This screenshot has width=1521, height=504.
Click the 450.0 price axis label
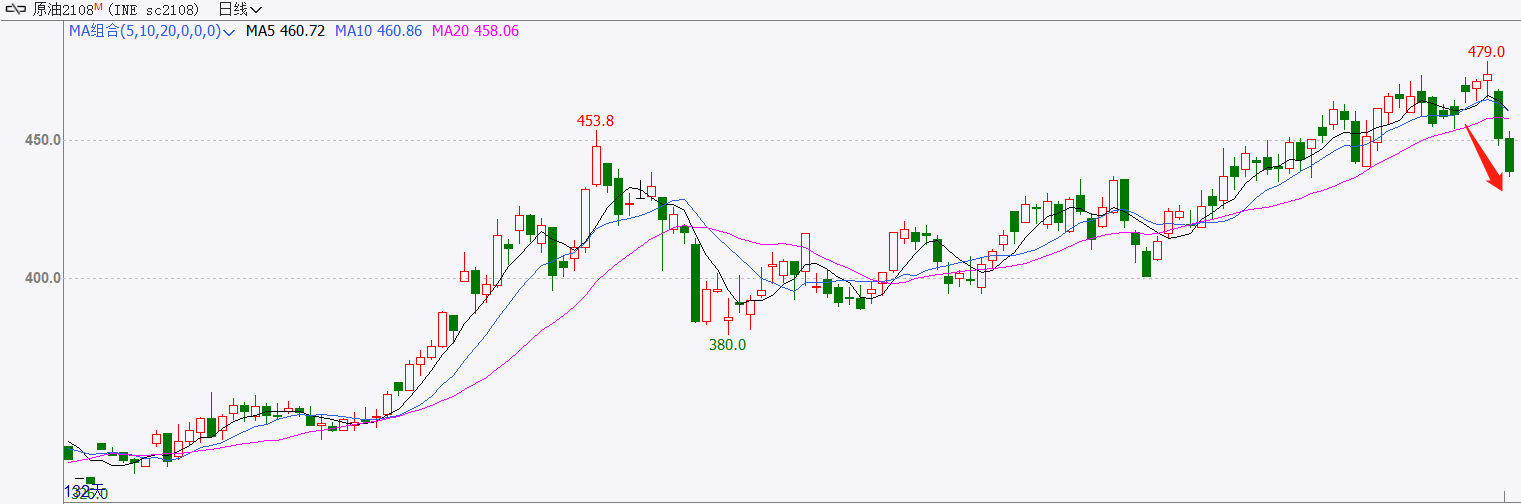pos(44,140)
